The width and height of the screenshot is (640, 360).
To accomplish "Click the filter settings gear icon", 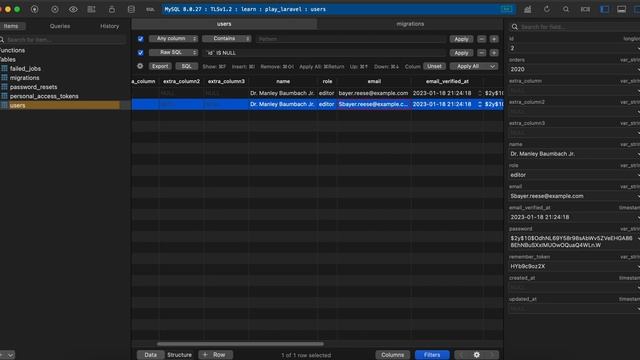I will [x=140, y=66].
